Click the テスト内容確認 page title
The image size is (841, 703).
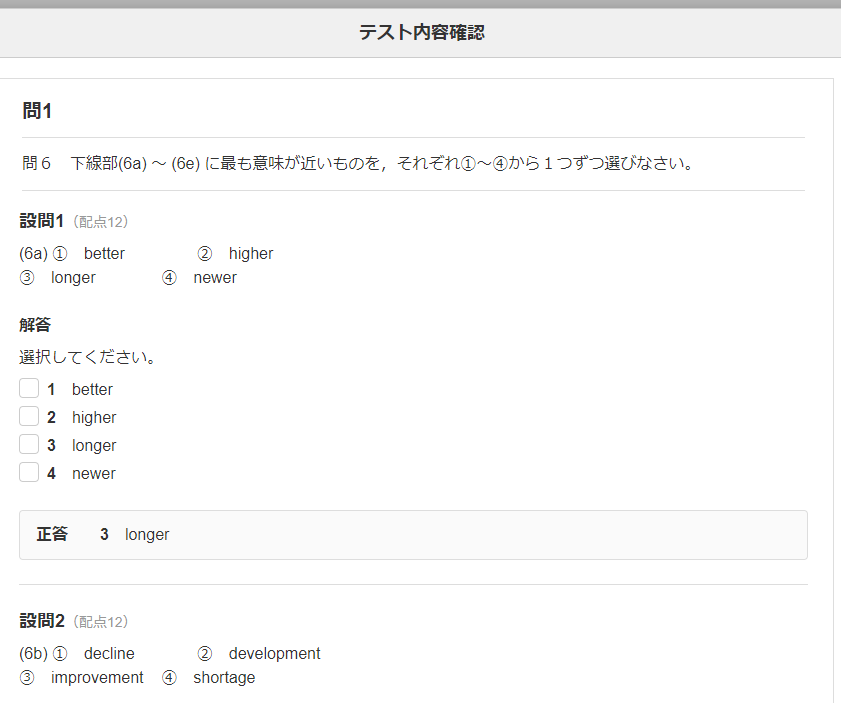coord(421,33)
